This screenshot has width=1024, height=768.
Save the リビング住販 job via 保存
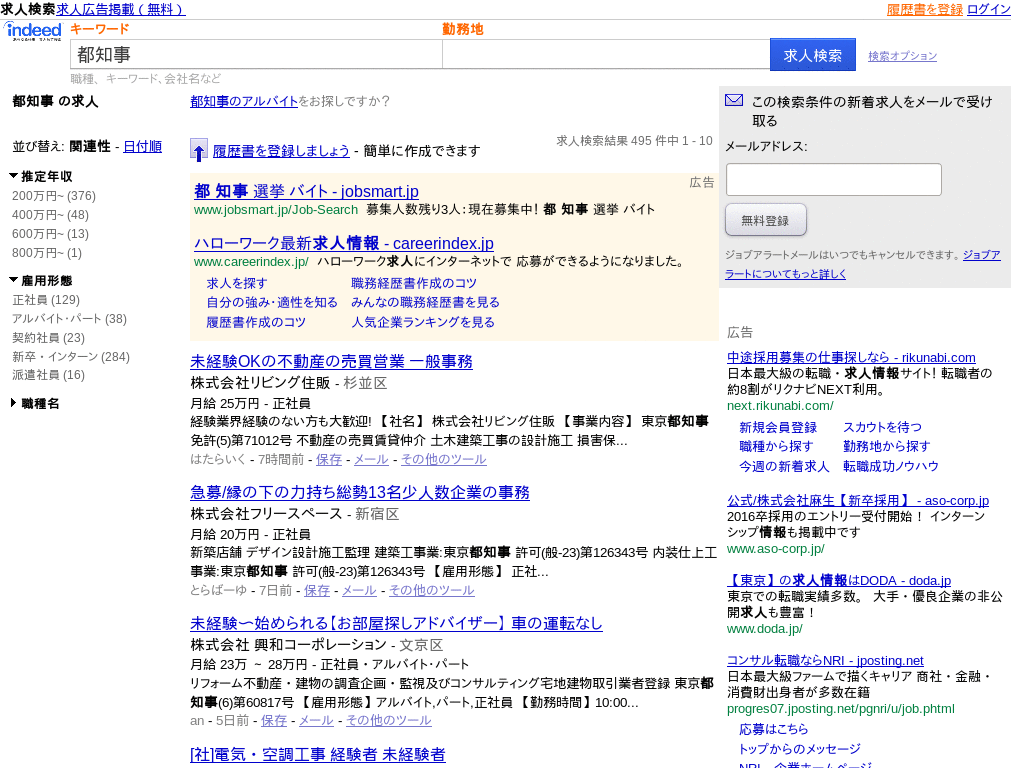point(329,459)
